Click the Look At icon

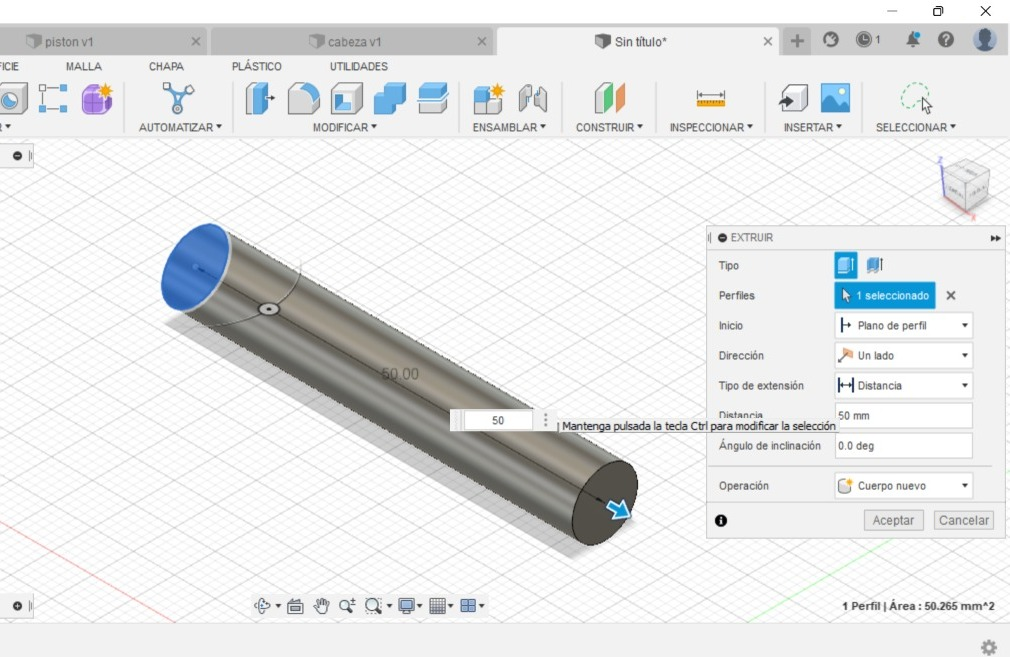pyautogui.click(x=295, y=605)
